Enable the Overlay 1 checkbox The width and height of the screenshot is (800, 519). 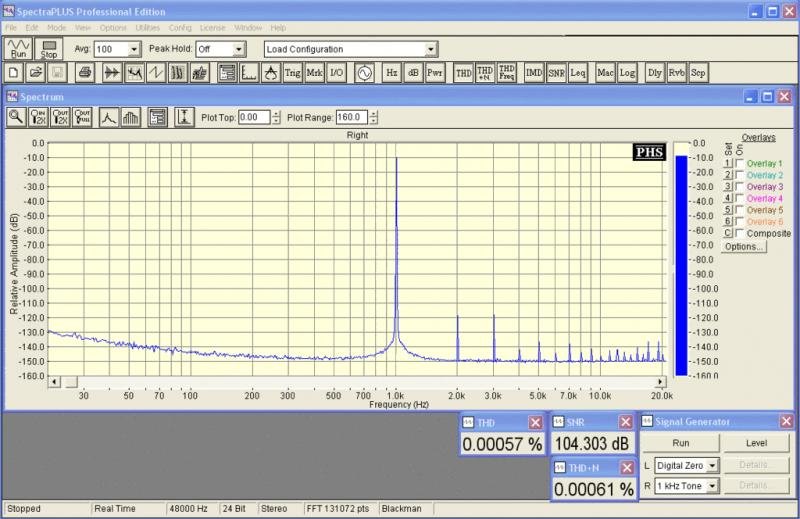pyautogui.click(x=740, y=164)
